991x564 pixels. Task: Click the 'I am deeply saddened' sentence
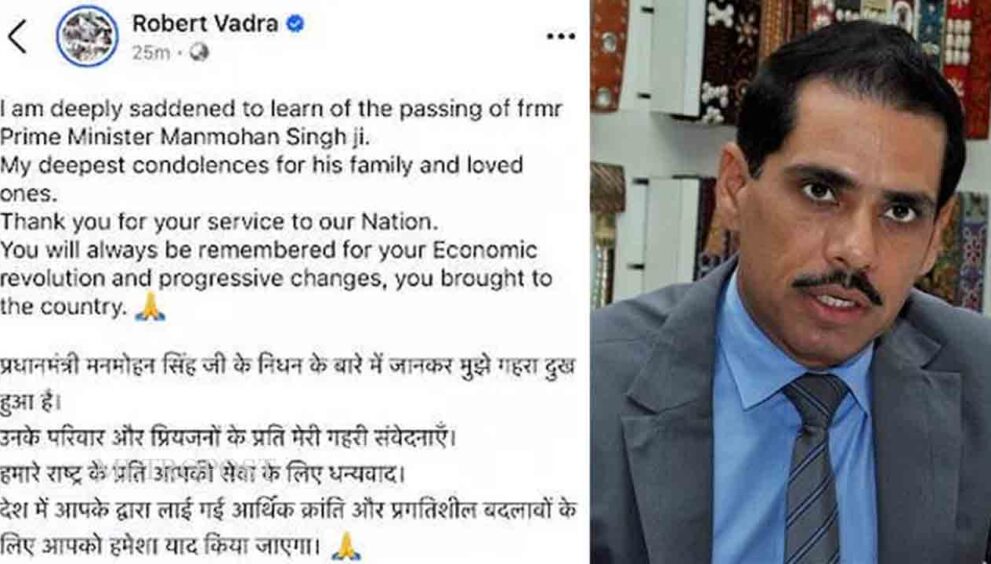281,108
